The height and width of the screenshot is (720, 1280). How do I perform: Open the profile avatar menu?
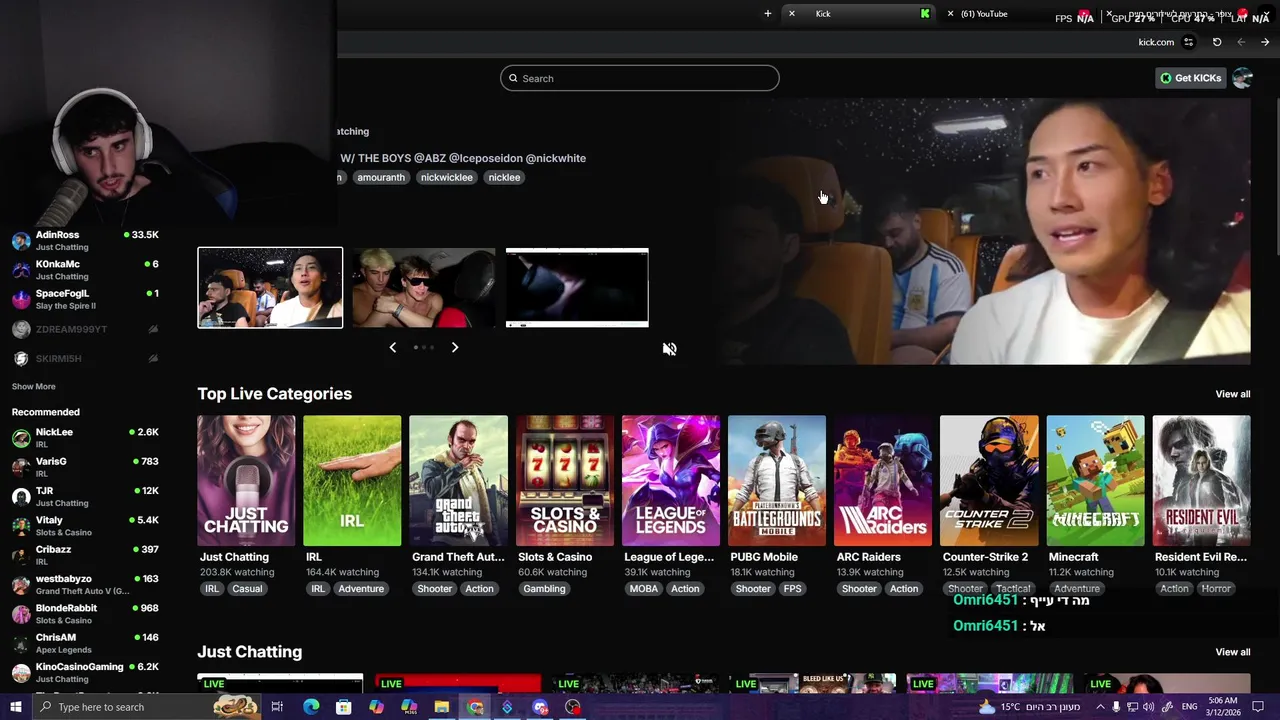click(x=1242, y=78)
